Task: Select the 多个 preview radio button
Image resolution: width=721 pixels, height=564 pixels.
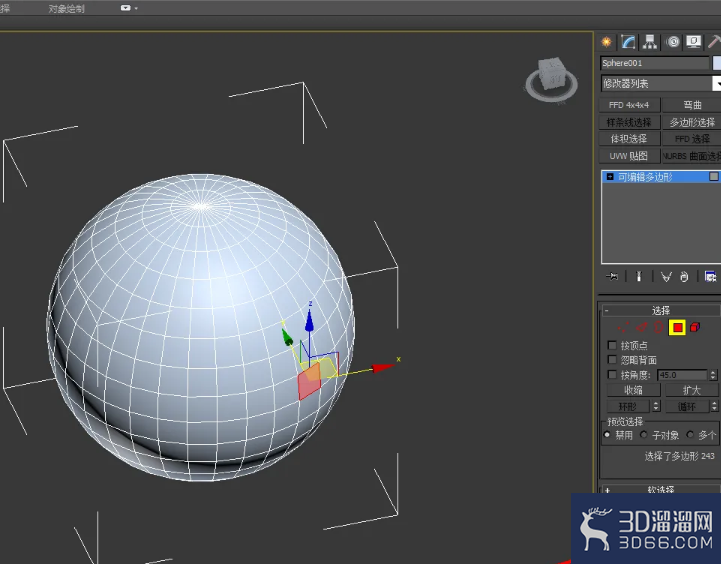Action: [x=690, y=434]
